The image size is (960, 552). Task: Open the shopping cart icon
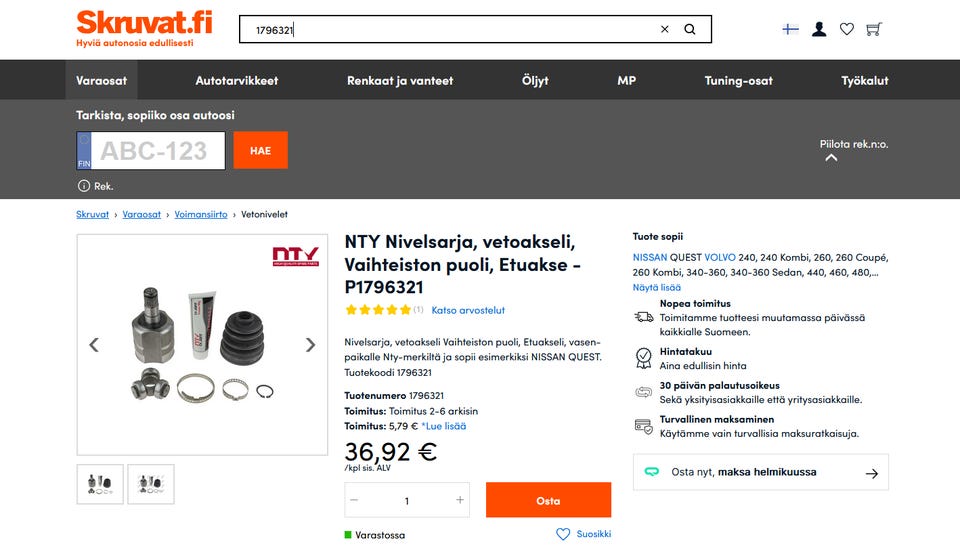pos(874,30)
